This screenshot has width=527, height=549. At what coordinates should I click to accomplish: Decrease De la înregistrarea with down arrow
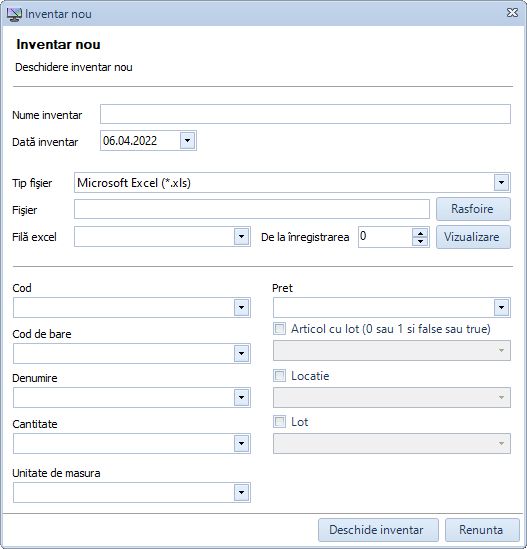tap(420, 241)
